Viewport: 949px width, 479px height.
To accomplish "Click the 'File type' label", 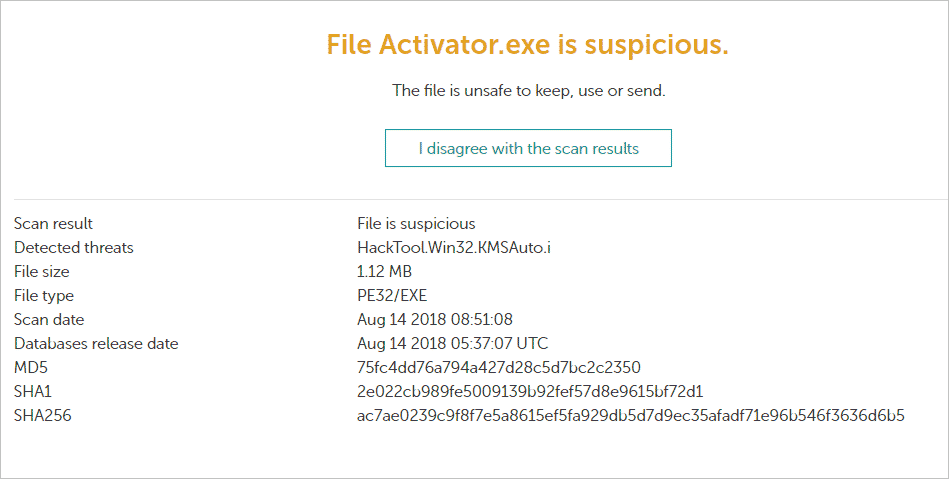I will 44,296.
